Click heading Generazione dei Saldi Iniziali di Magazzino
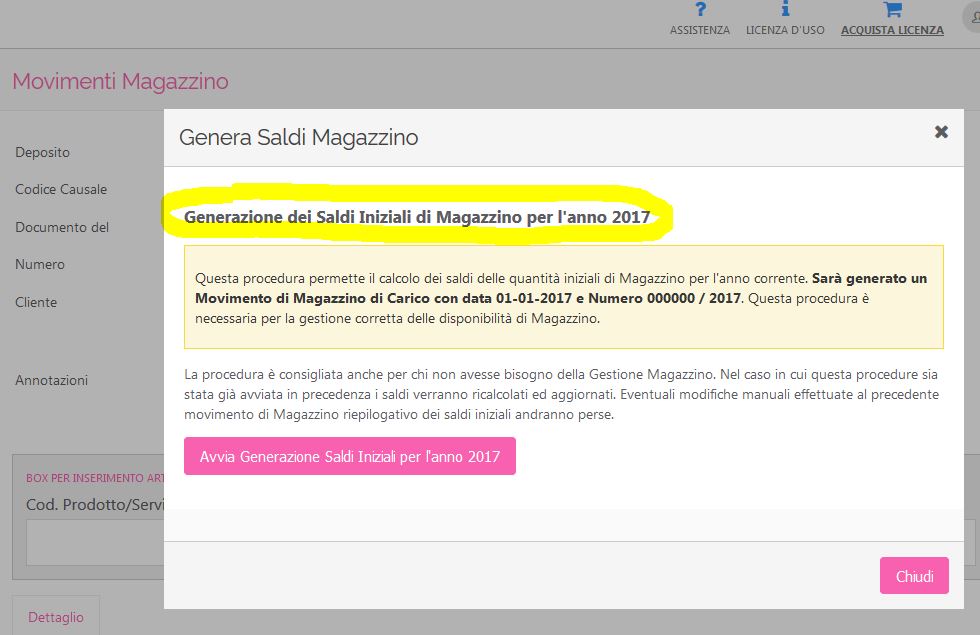This screenshot has width=980, height=635. [417, 217]
